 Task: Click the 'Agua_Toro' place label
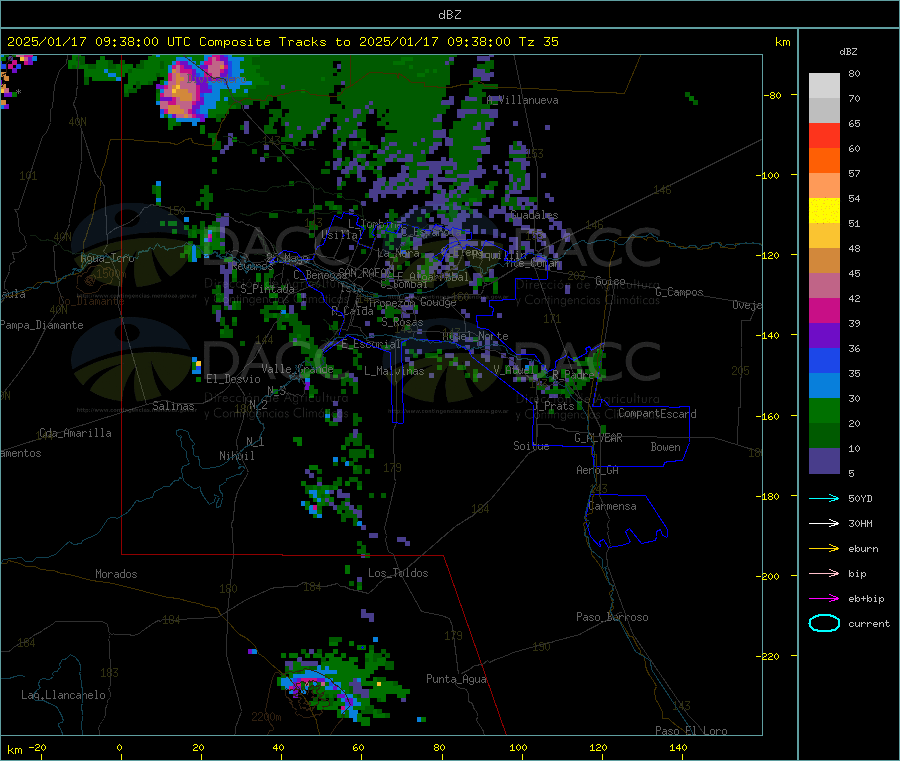tap(107, 258)
